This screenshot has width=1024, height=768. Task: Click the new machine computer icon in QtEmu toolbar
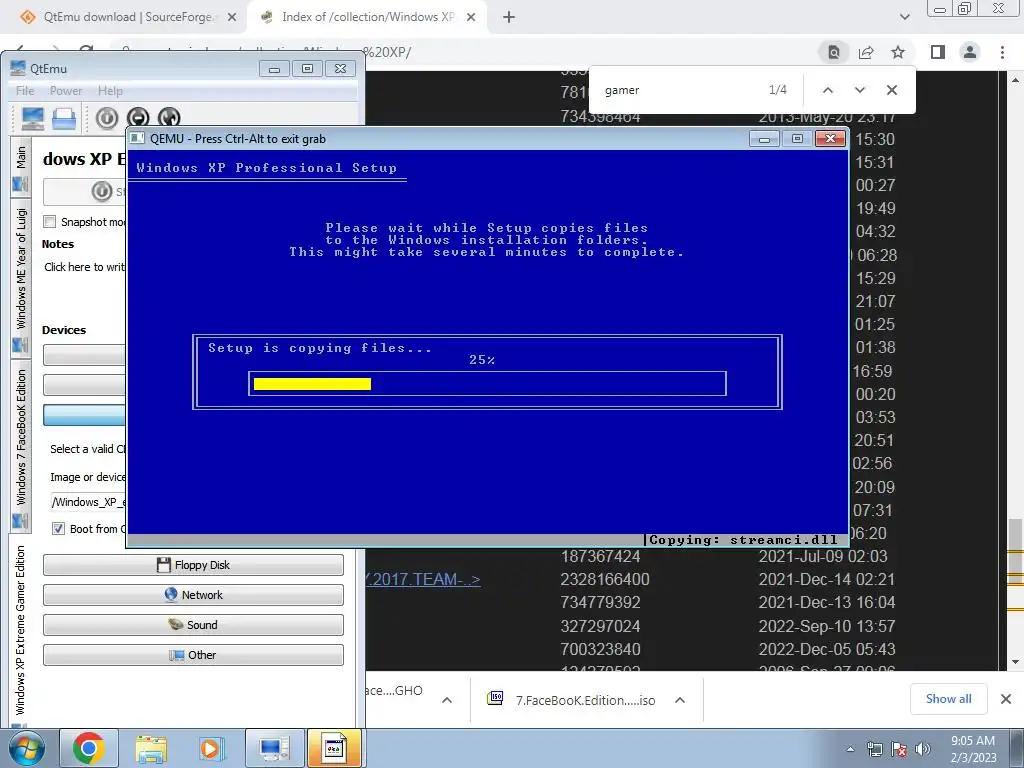point(33,118)
